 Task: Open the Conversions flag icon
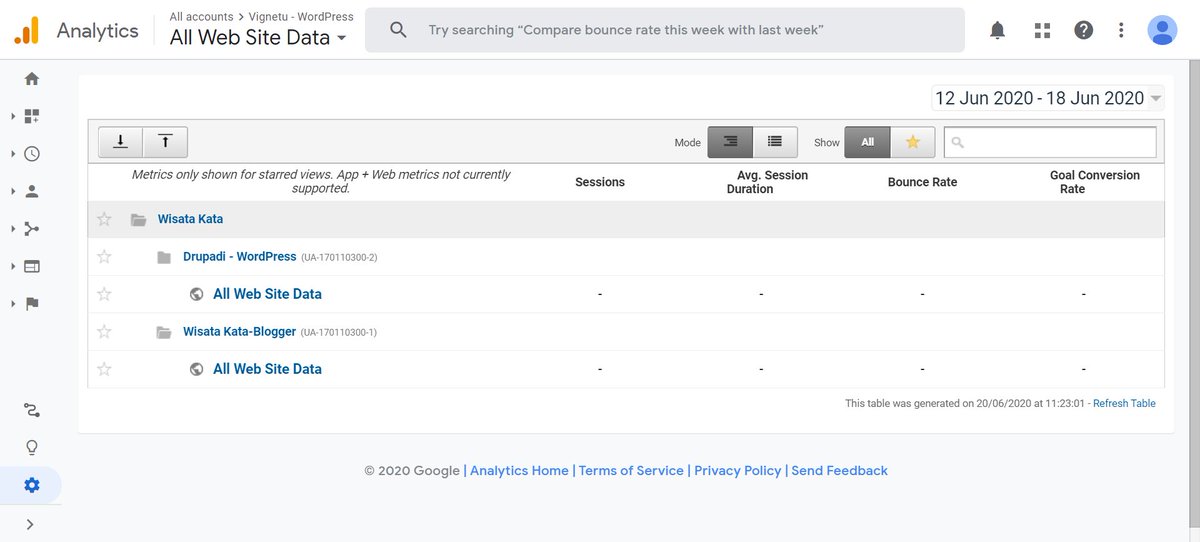tap(32, 304)
